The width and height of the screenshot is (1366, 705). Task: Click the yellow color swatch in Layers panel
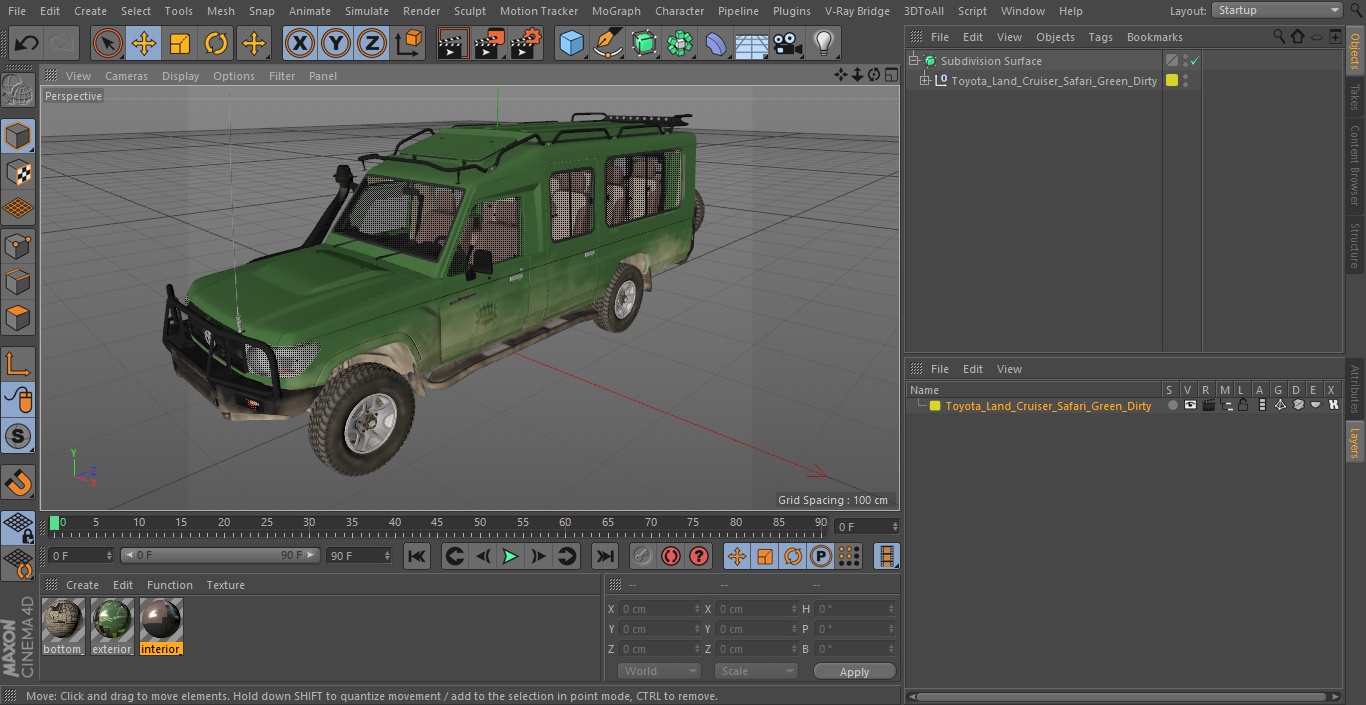935,406
